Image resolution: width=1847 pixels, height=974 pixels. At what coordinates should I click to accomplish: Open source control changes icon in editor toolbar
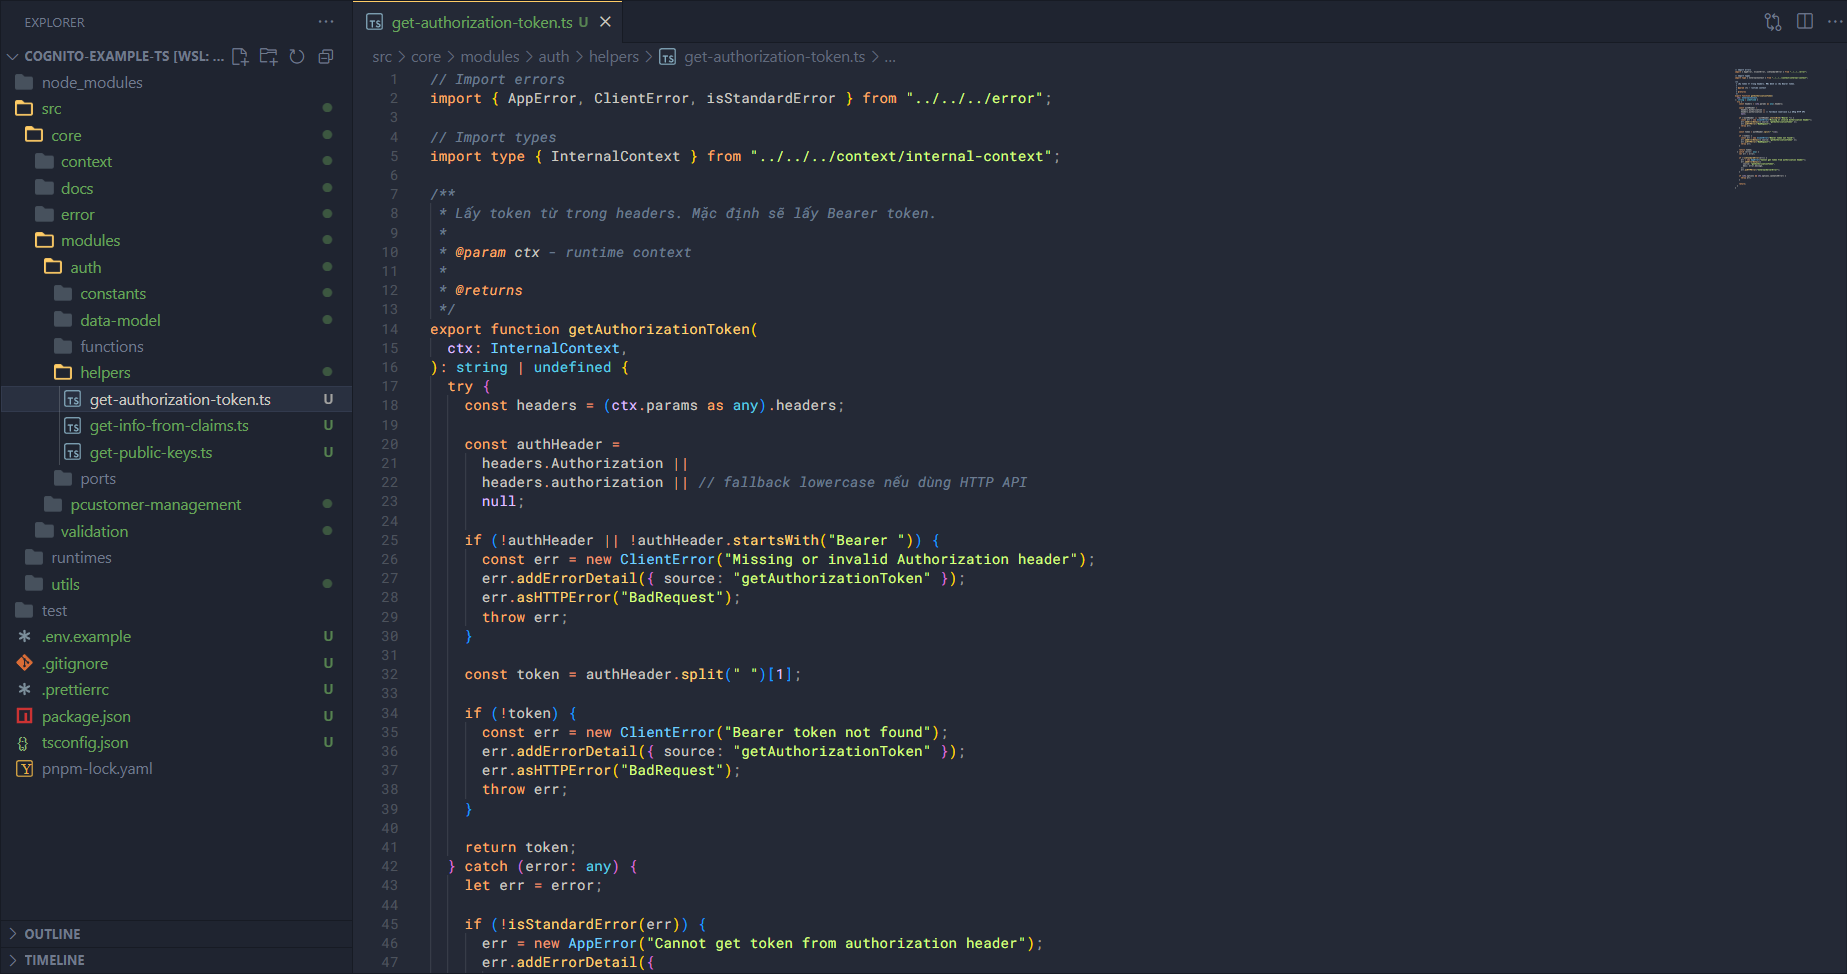pyautogui.click(x=1773, y=22)
